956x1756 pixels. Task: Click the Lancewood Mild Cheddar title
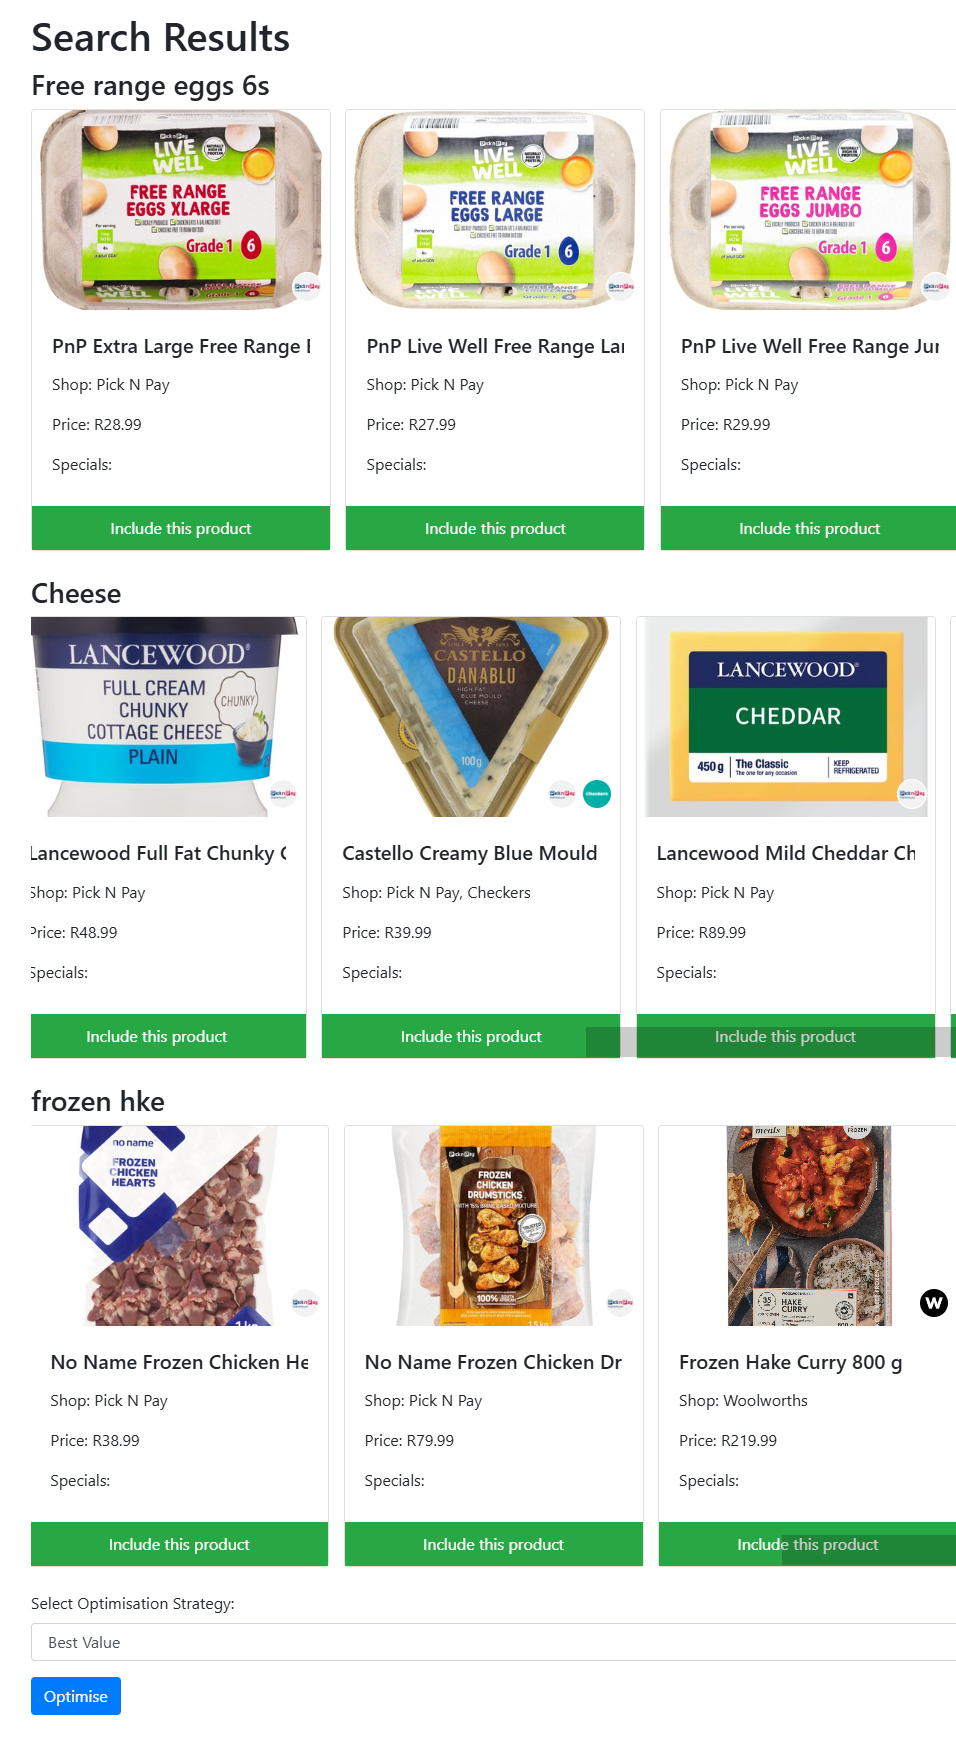tap(786, 853)
